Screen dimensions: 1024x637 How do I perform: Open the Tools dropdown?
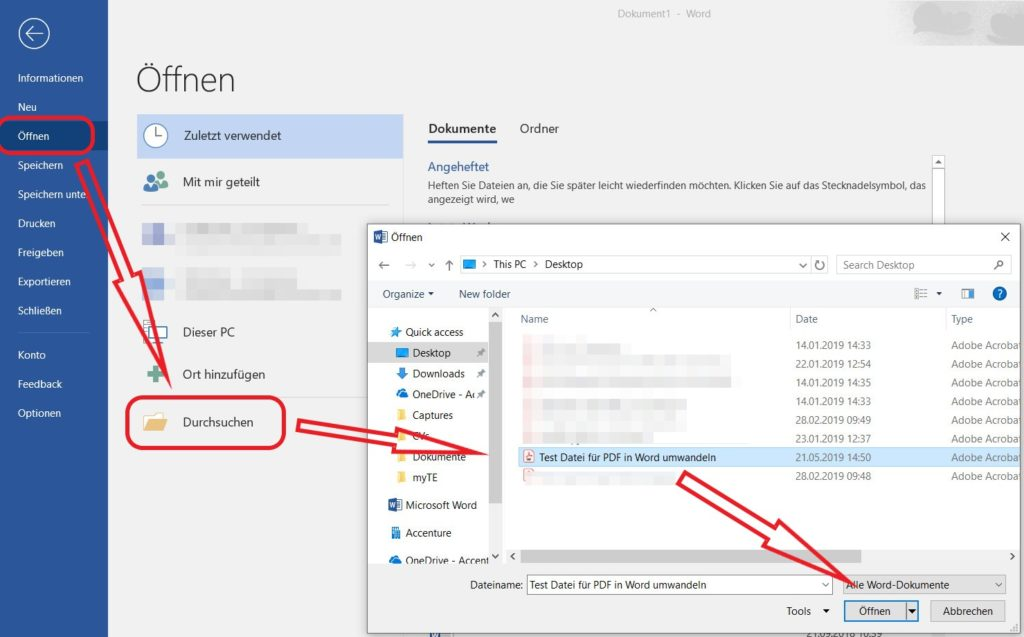click(x=808, y=611)
